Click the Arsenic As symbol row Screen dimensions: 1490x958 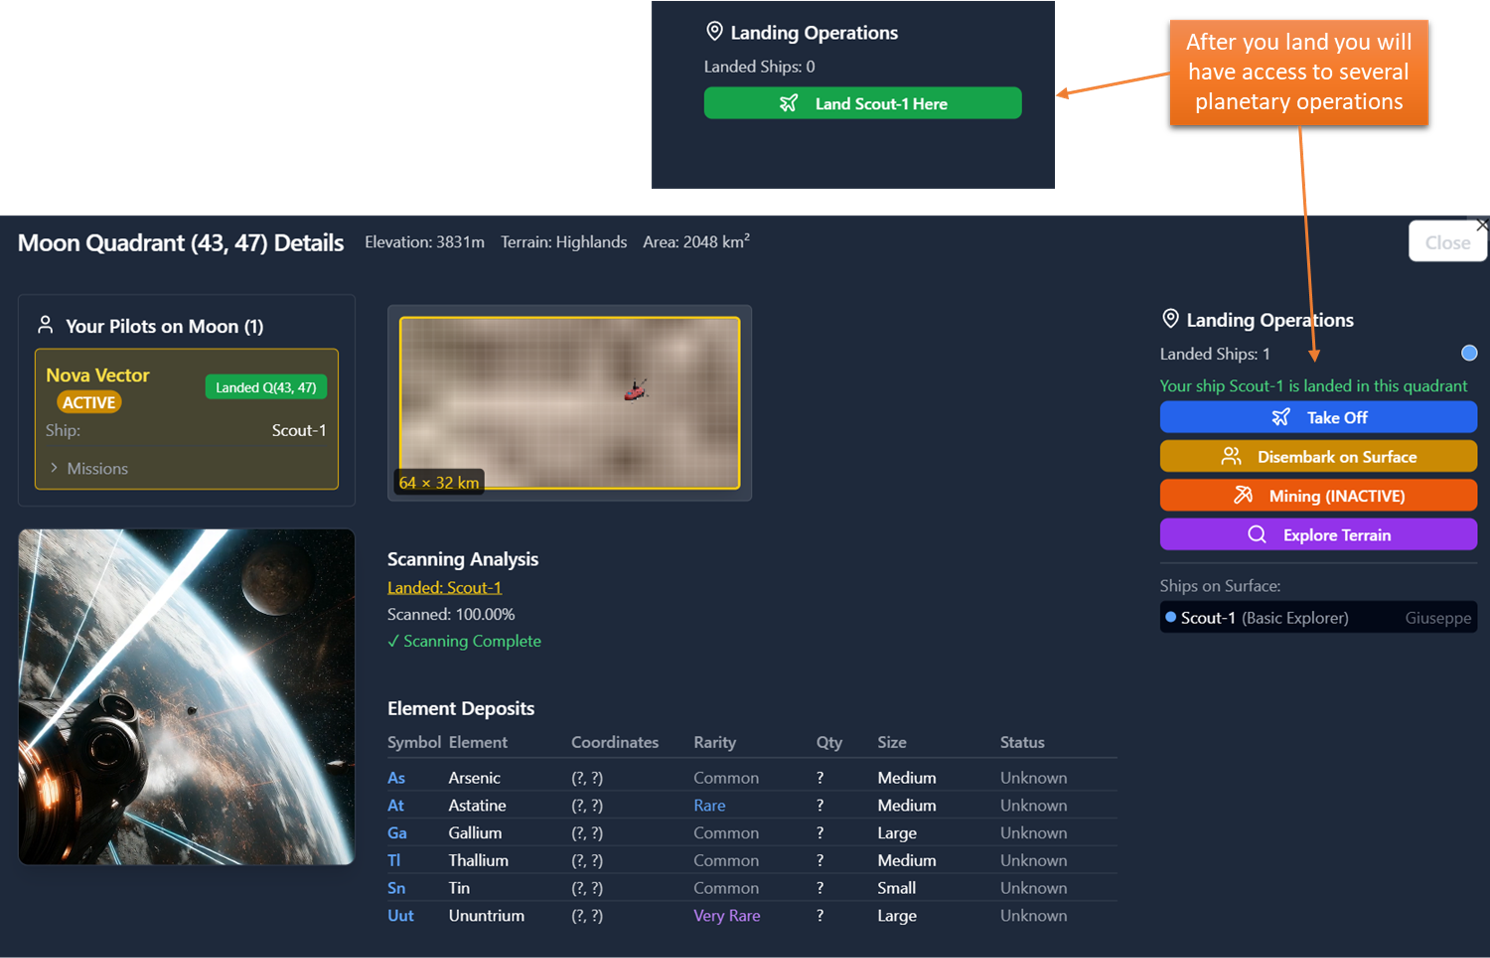(396, 778)
